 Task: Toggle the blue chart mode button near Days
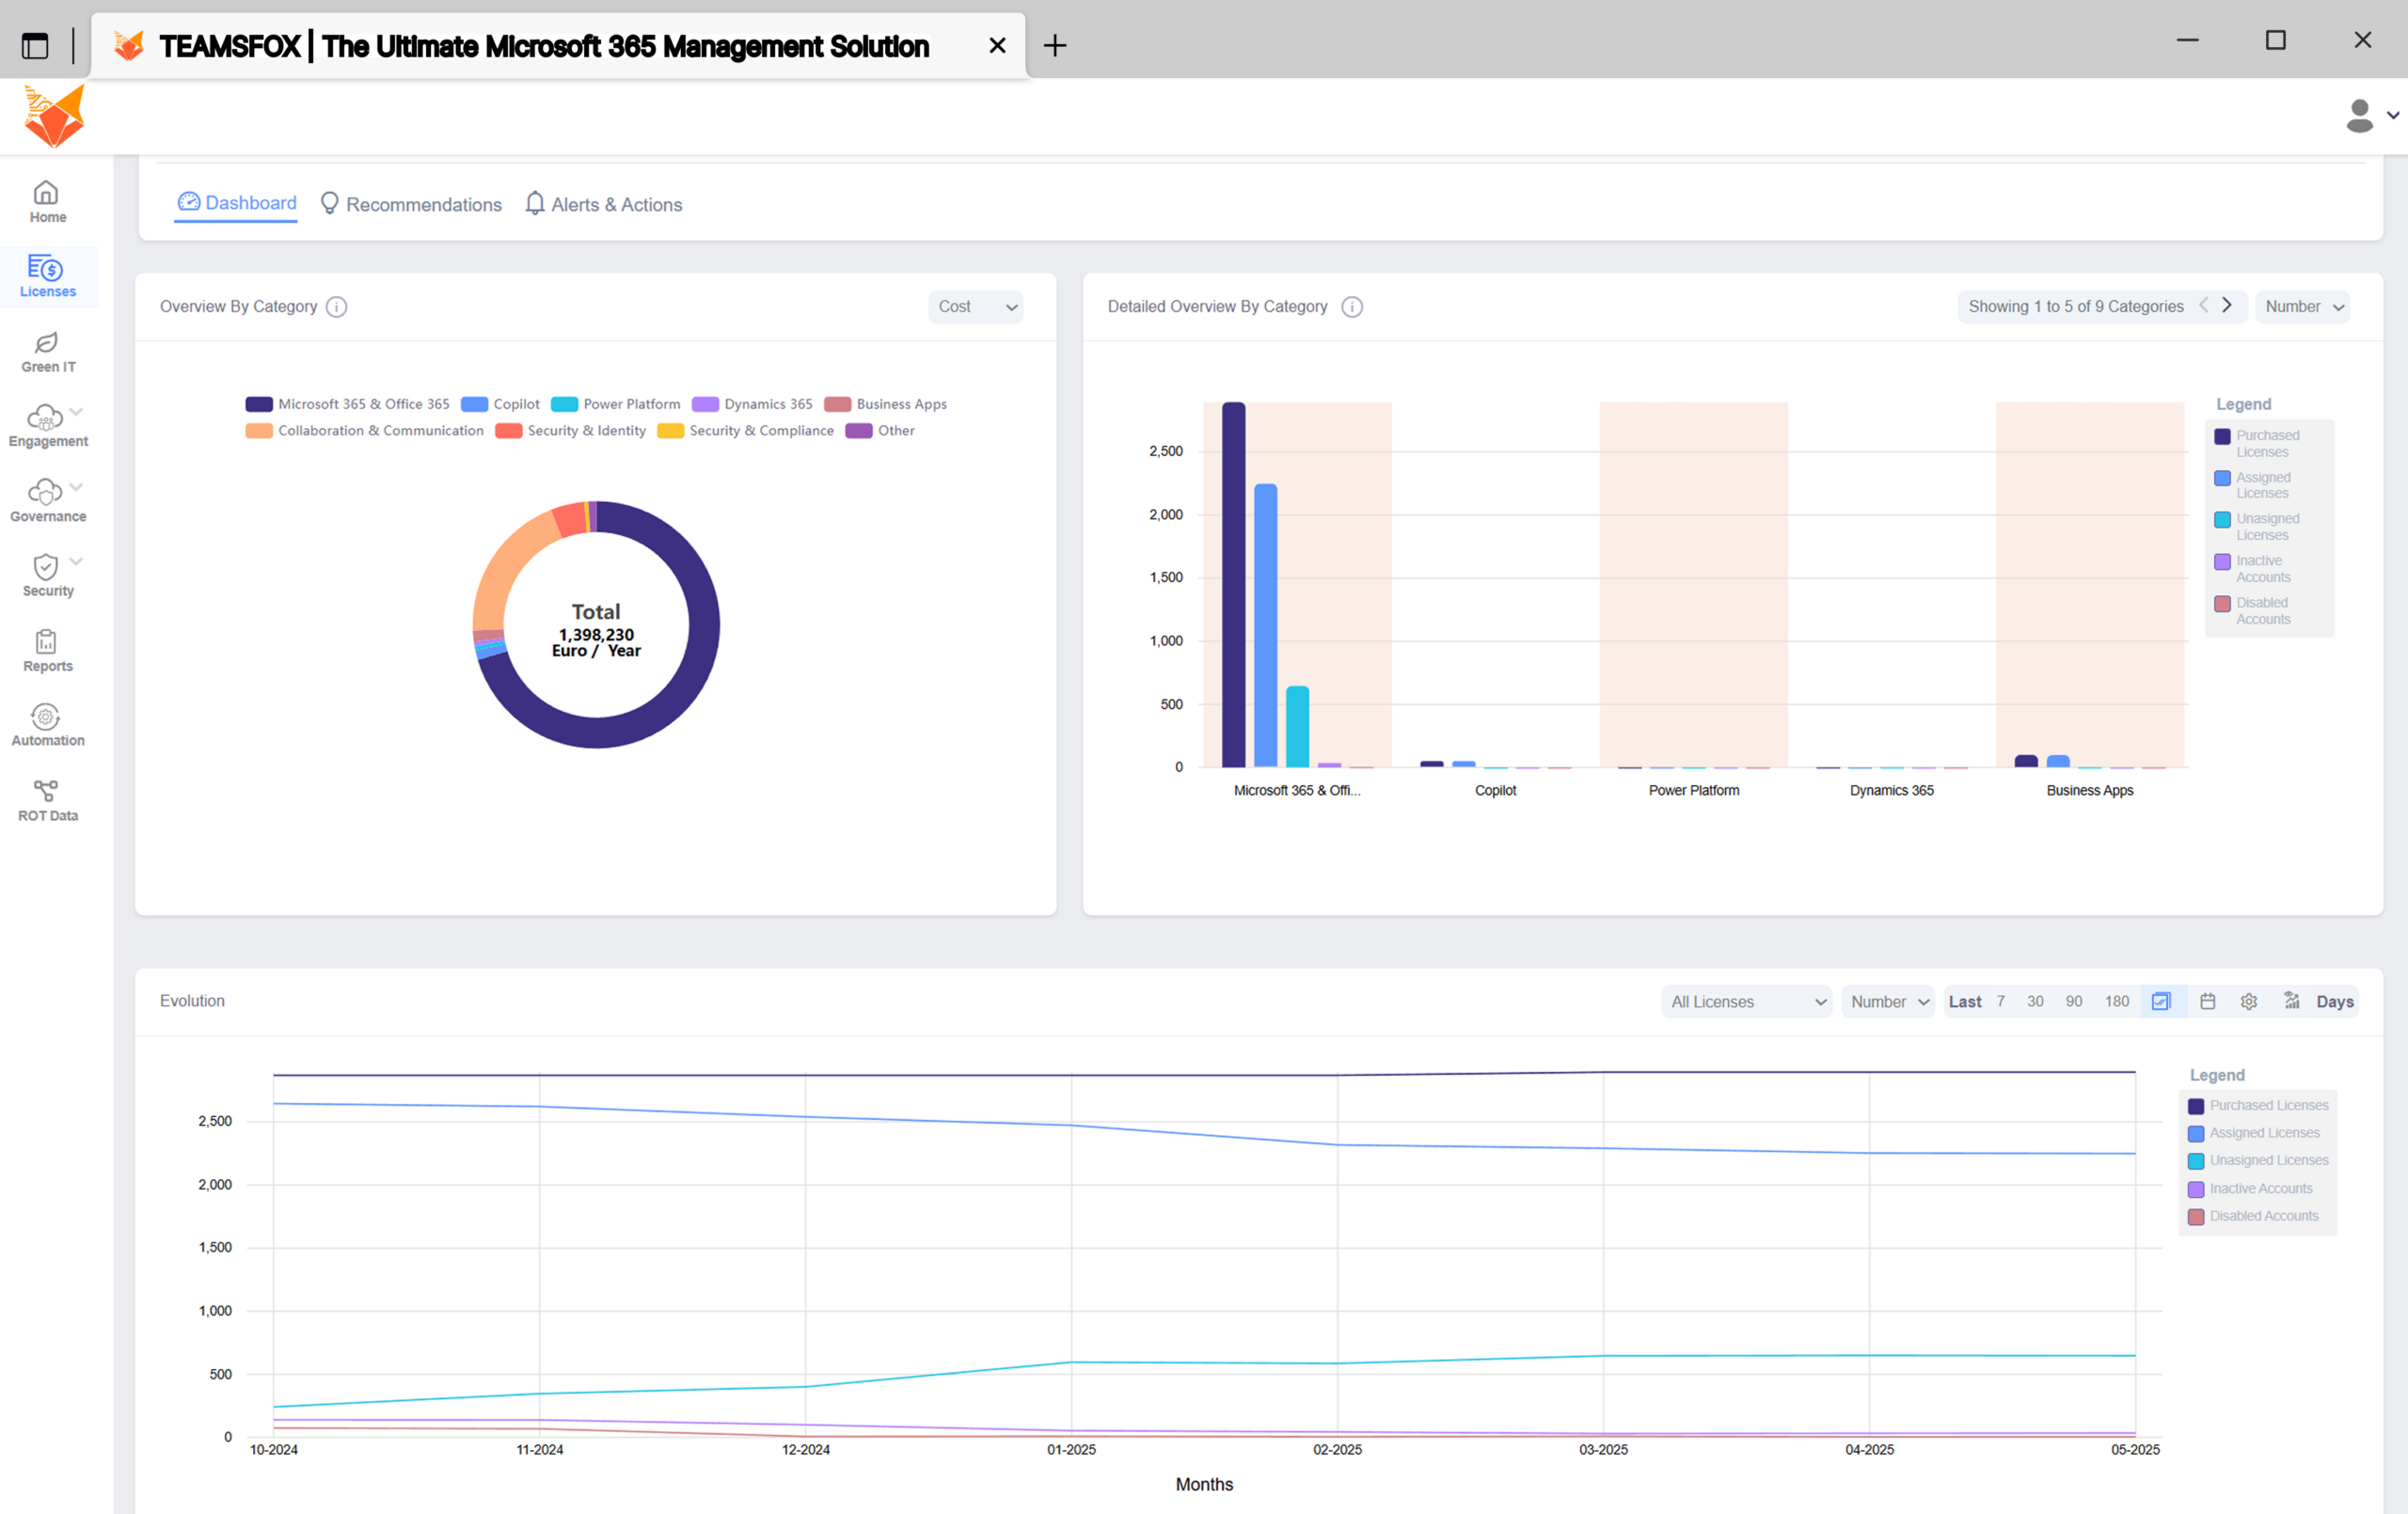tap(2163, 1000)
